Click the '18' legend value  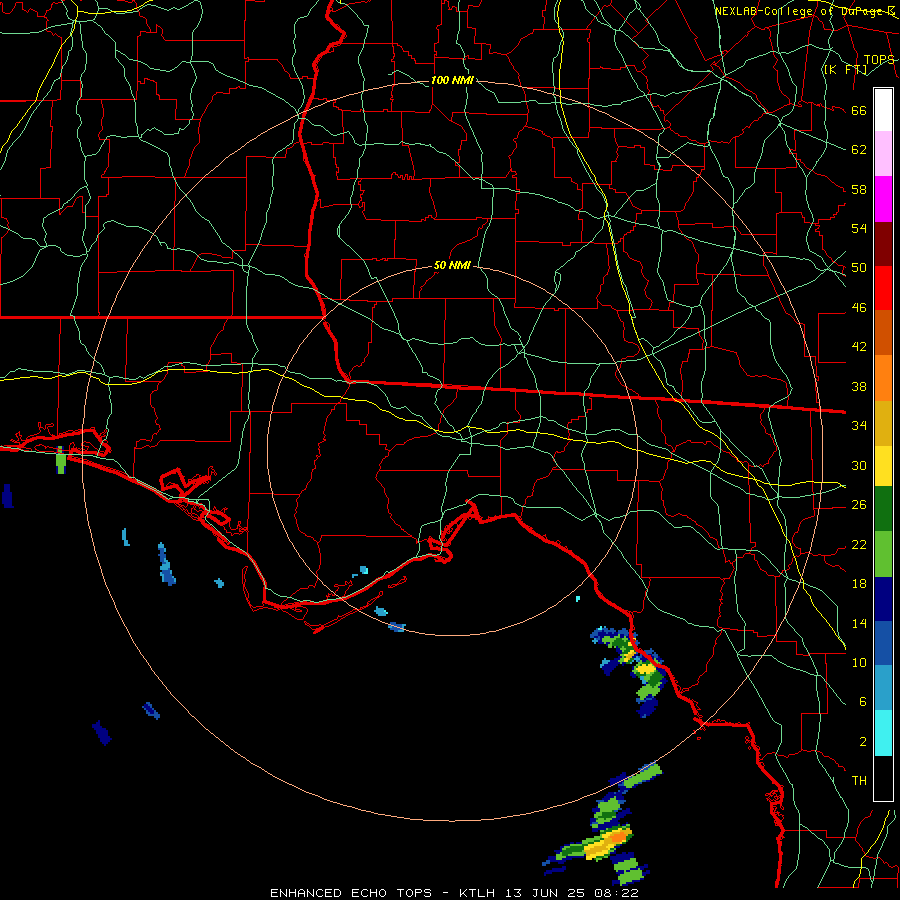tap(859, 583)
